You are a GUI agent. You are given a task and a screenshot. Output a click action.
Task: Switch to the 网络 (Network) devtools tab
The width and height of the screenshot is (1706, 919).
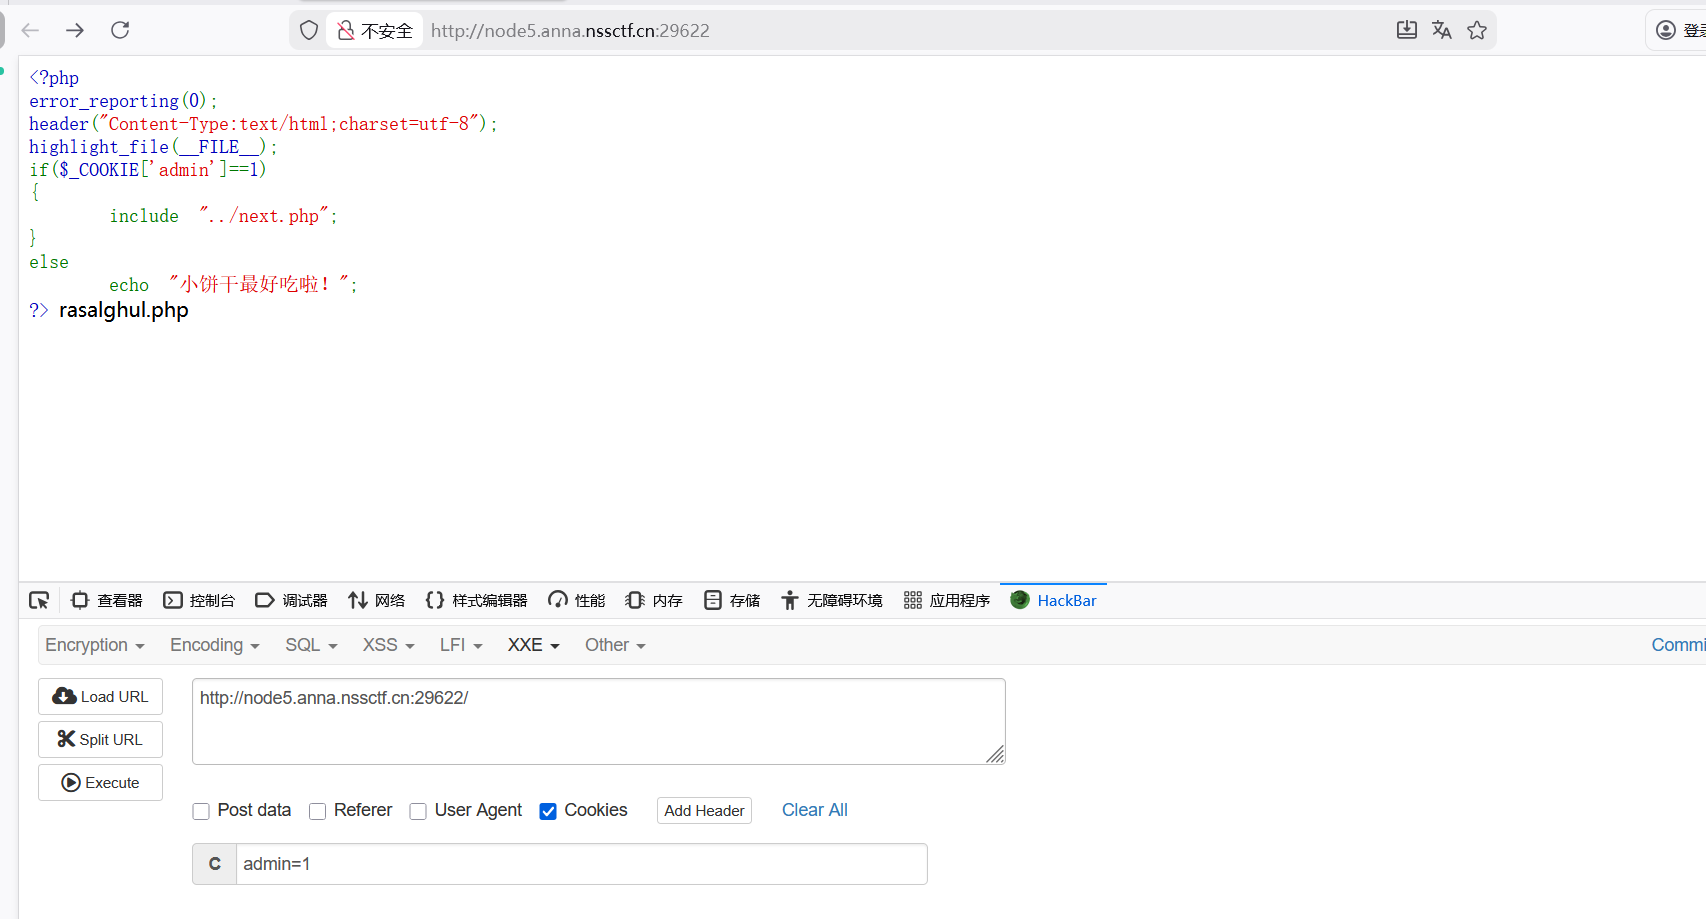point(377,600)
